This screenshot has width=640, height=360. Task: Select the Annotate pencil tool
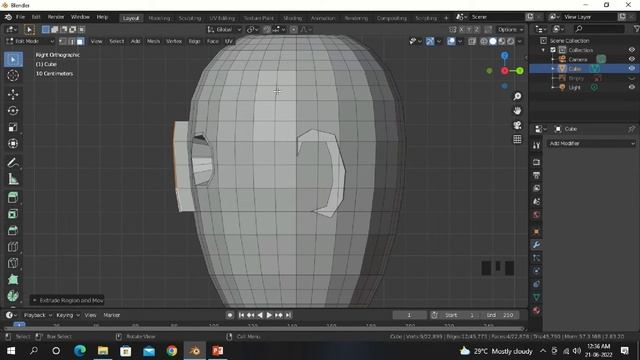pyautogui.click(x=13, y=163)
